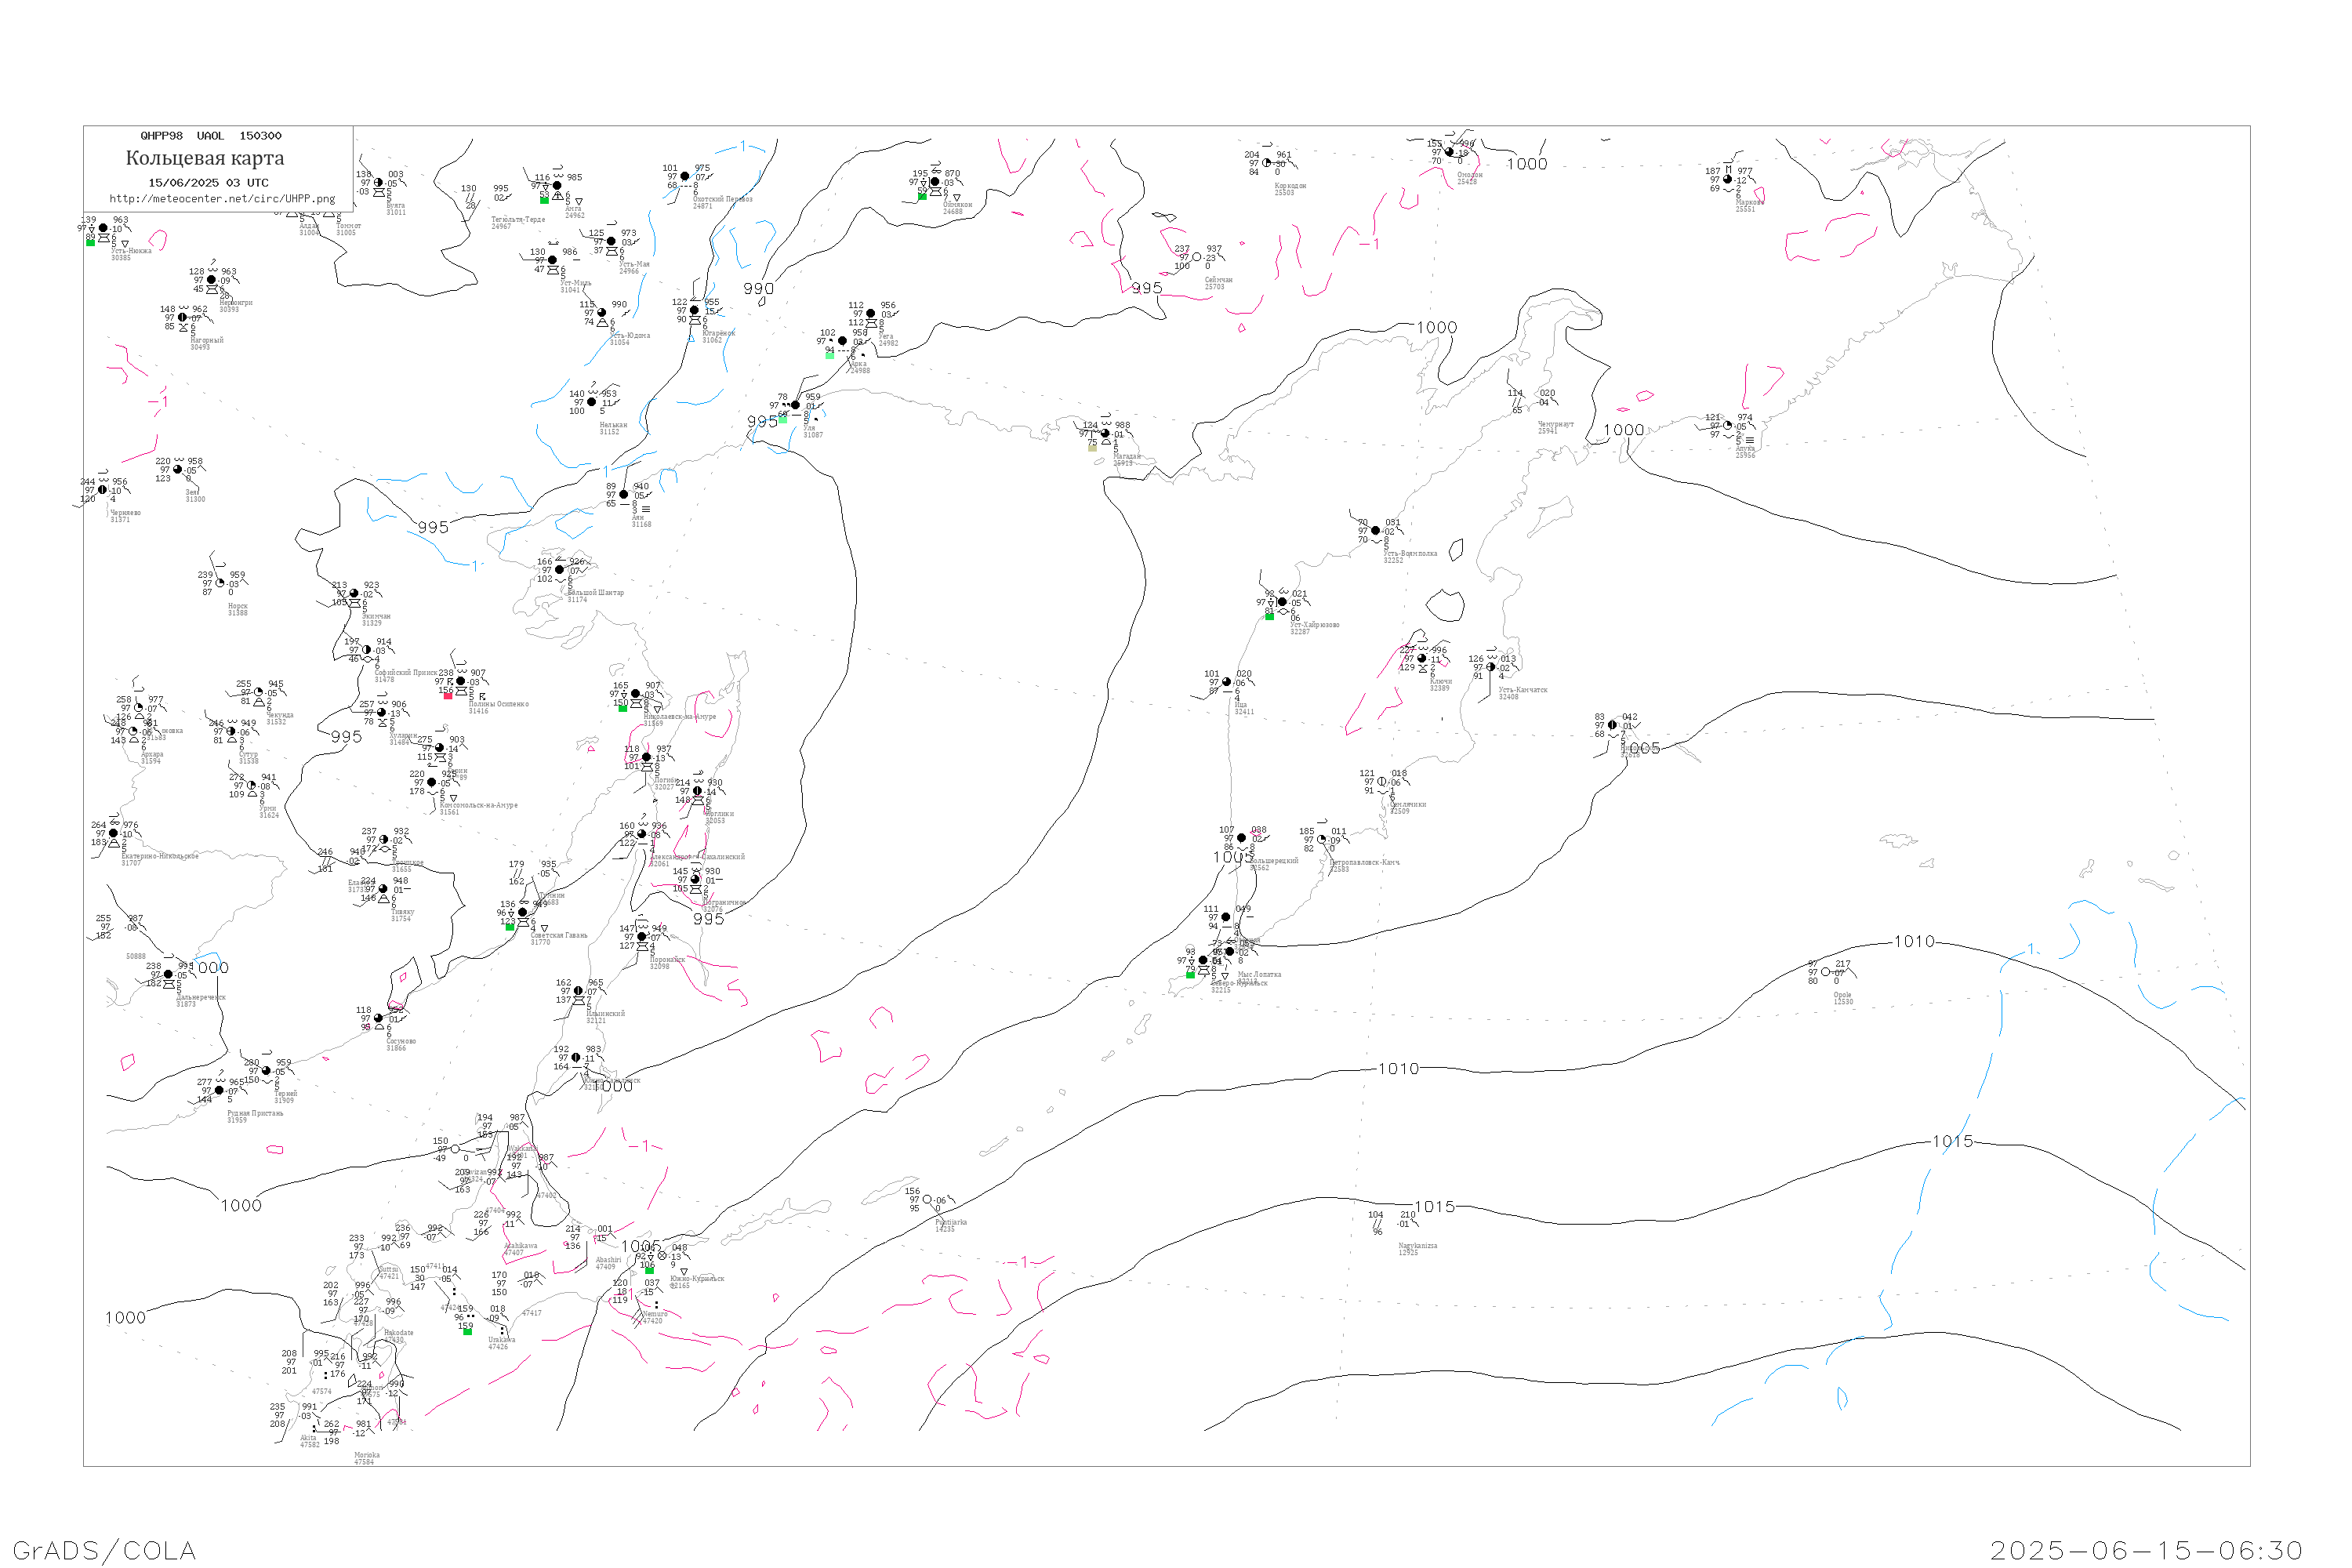Select Петропавловск-Камч. station circle symbol

click(x=1322, y=840)
